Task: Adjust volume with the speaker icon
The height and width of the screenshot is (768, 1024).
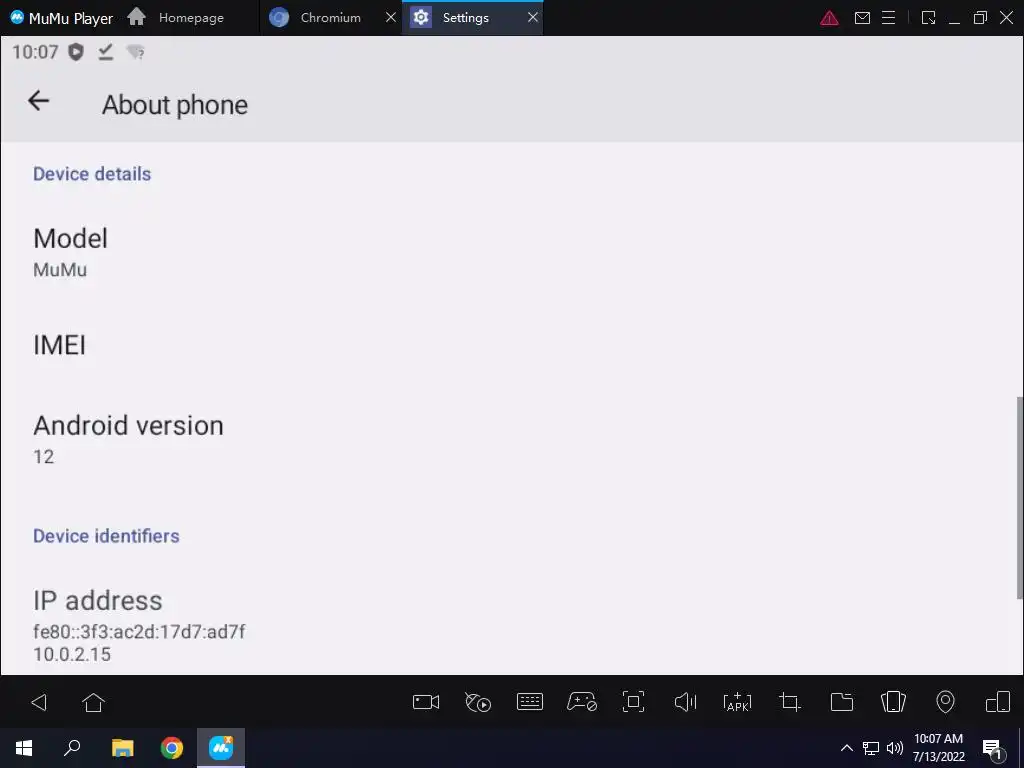Action: [x=685, y=703]
